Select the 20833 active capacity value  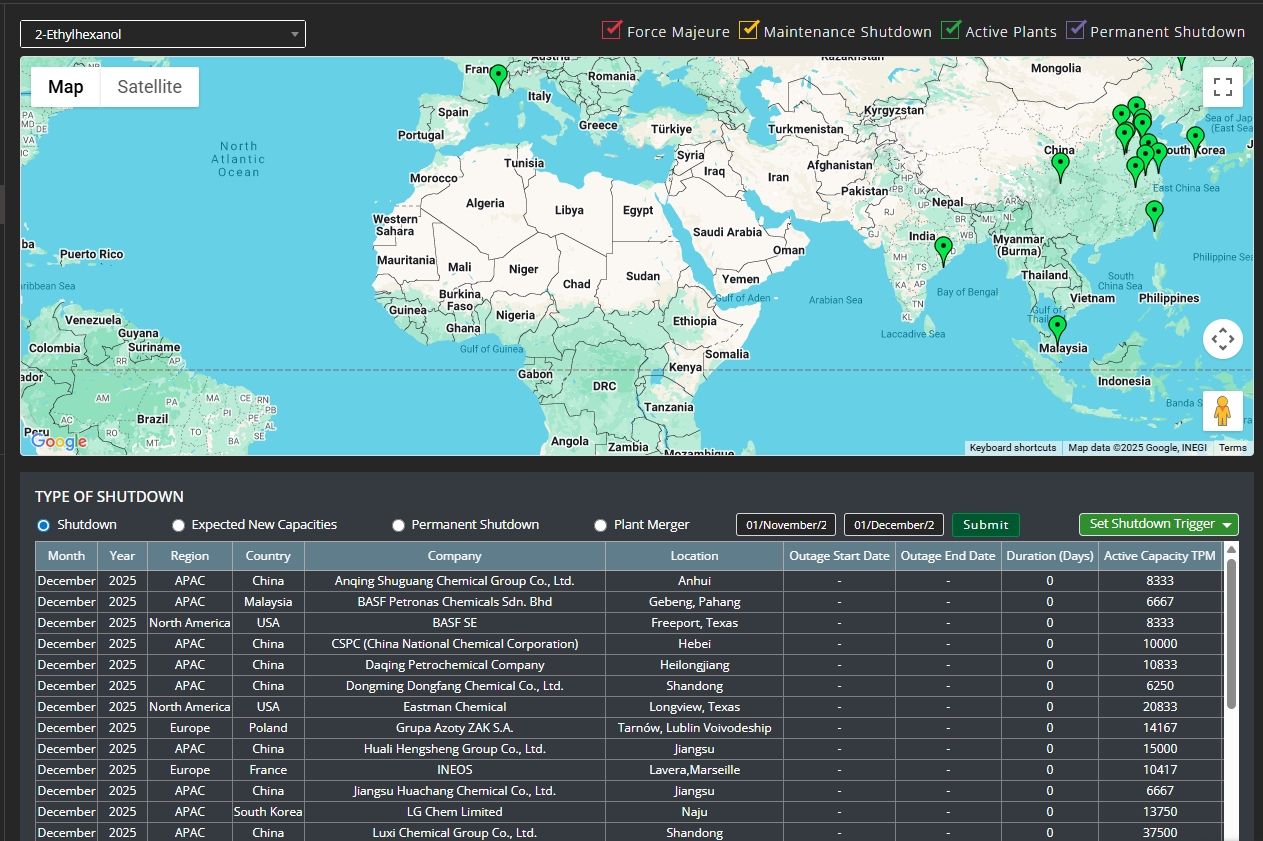pos(1160,707)
